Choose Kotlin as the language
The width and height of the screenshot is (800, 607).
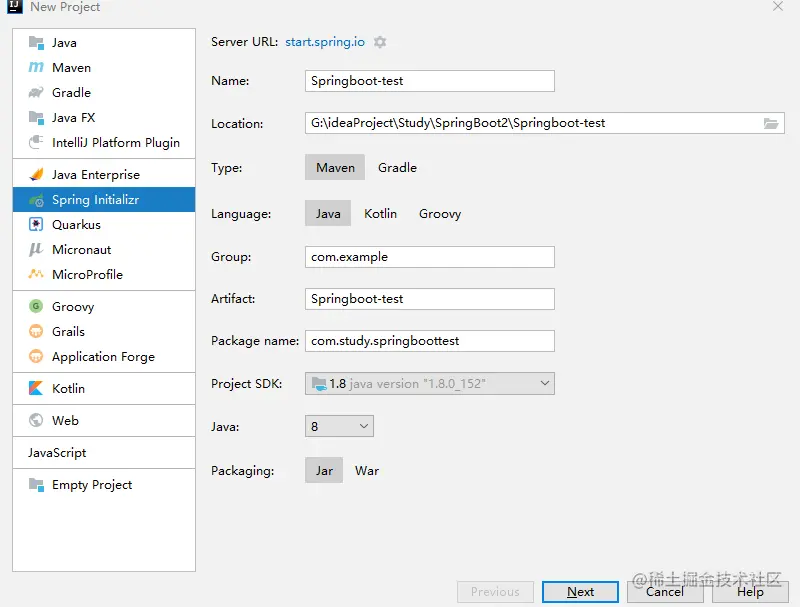381,213
